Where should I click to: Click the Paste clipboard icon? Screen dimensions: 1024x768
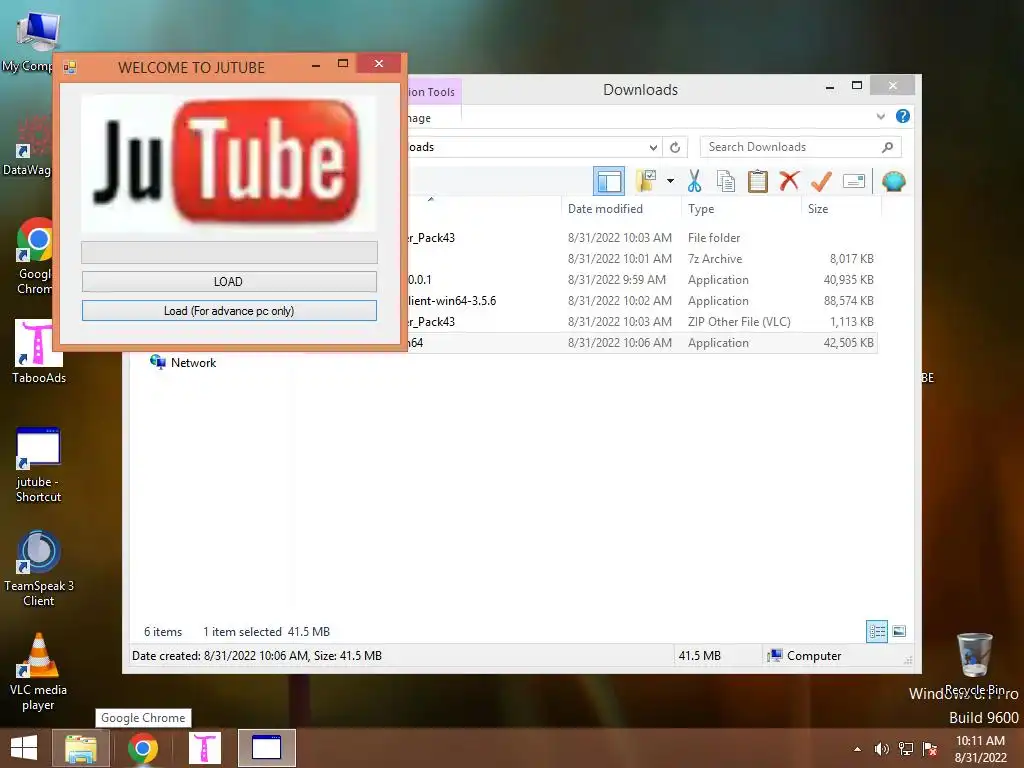coord(758,181)
